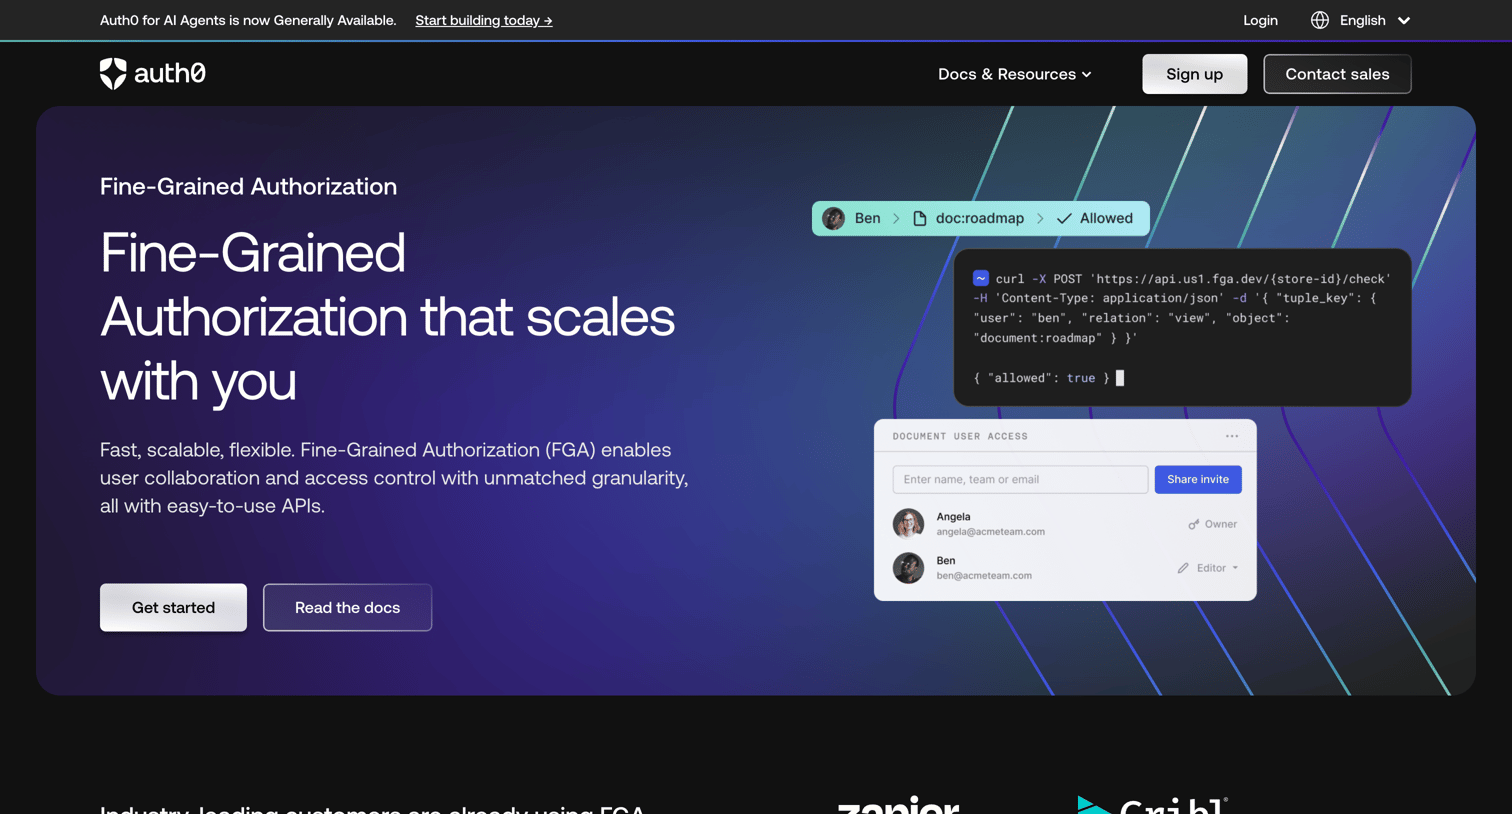Image resolution: width=1512 pixels, height=814 pixels.
Task: Open Read the docs
Action: (x=347, y=607)
